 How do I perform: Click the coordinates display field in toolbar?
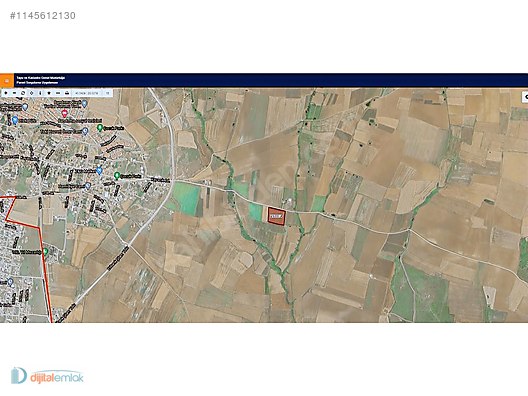87,93
